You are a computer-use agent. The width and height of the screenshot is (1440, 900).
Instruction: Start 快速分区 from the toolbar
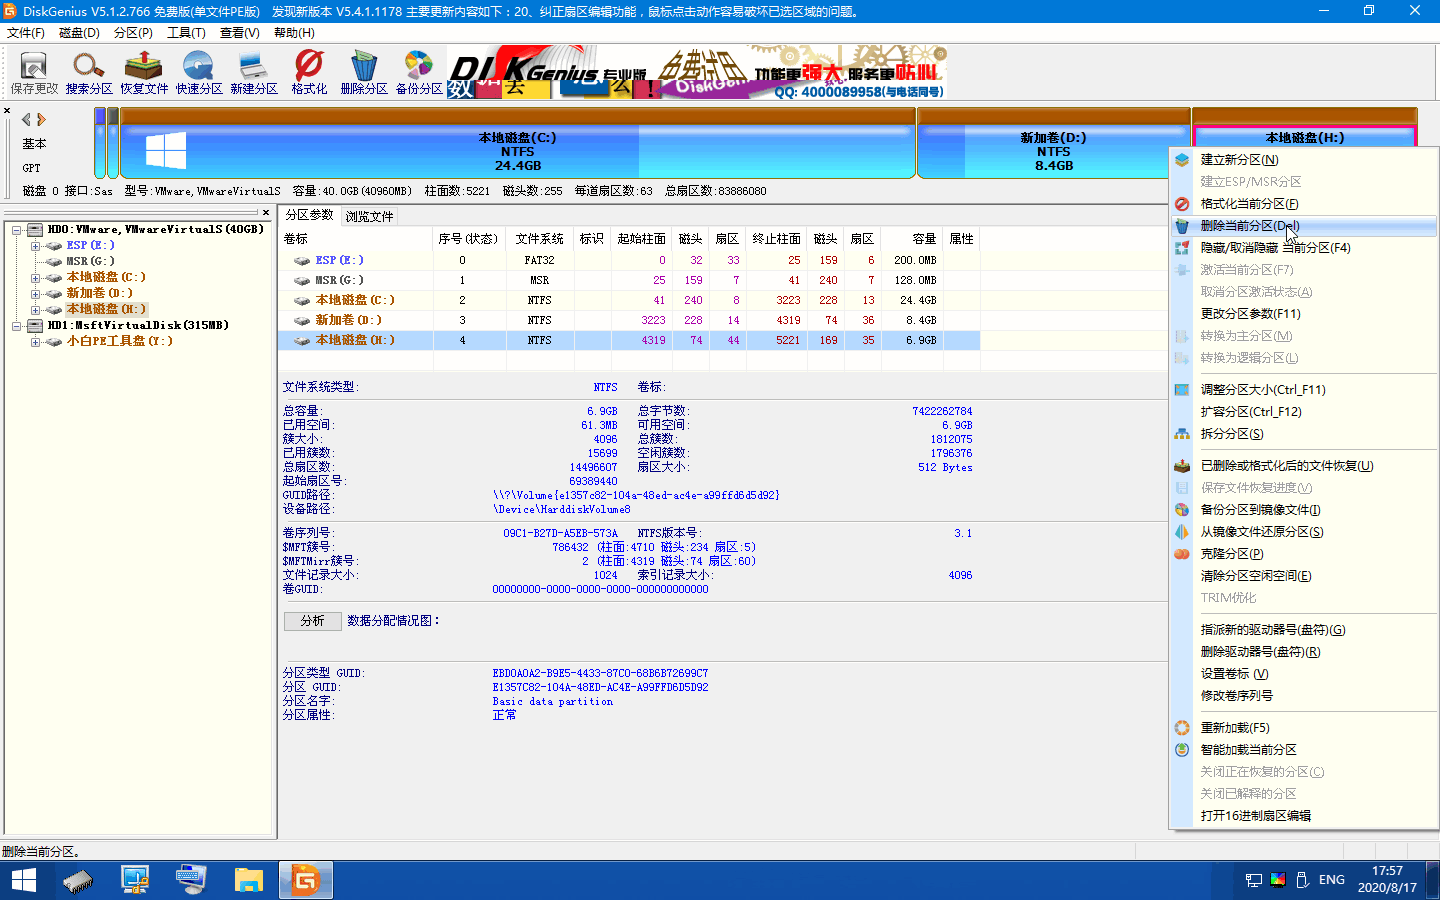point(199,73)
